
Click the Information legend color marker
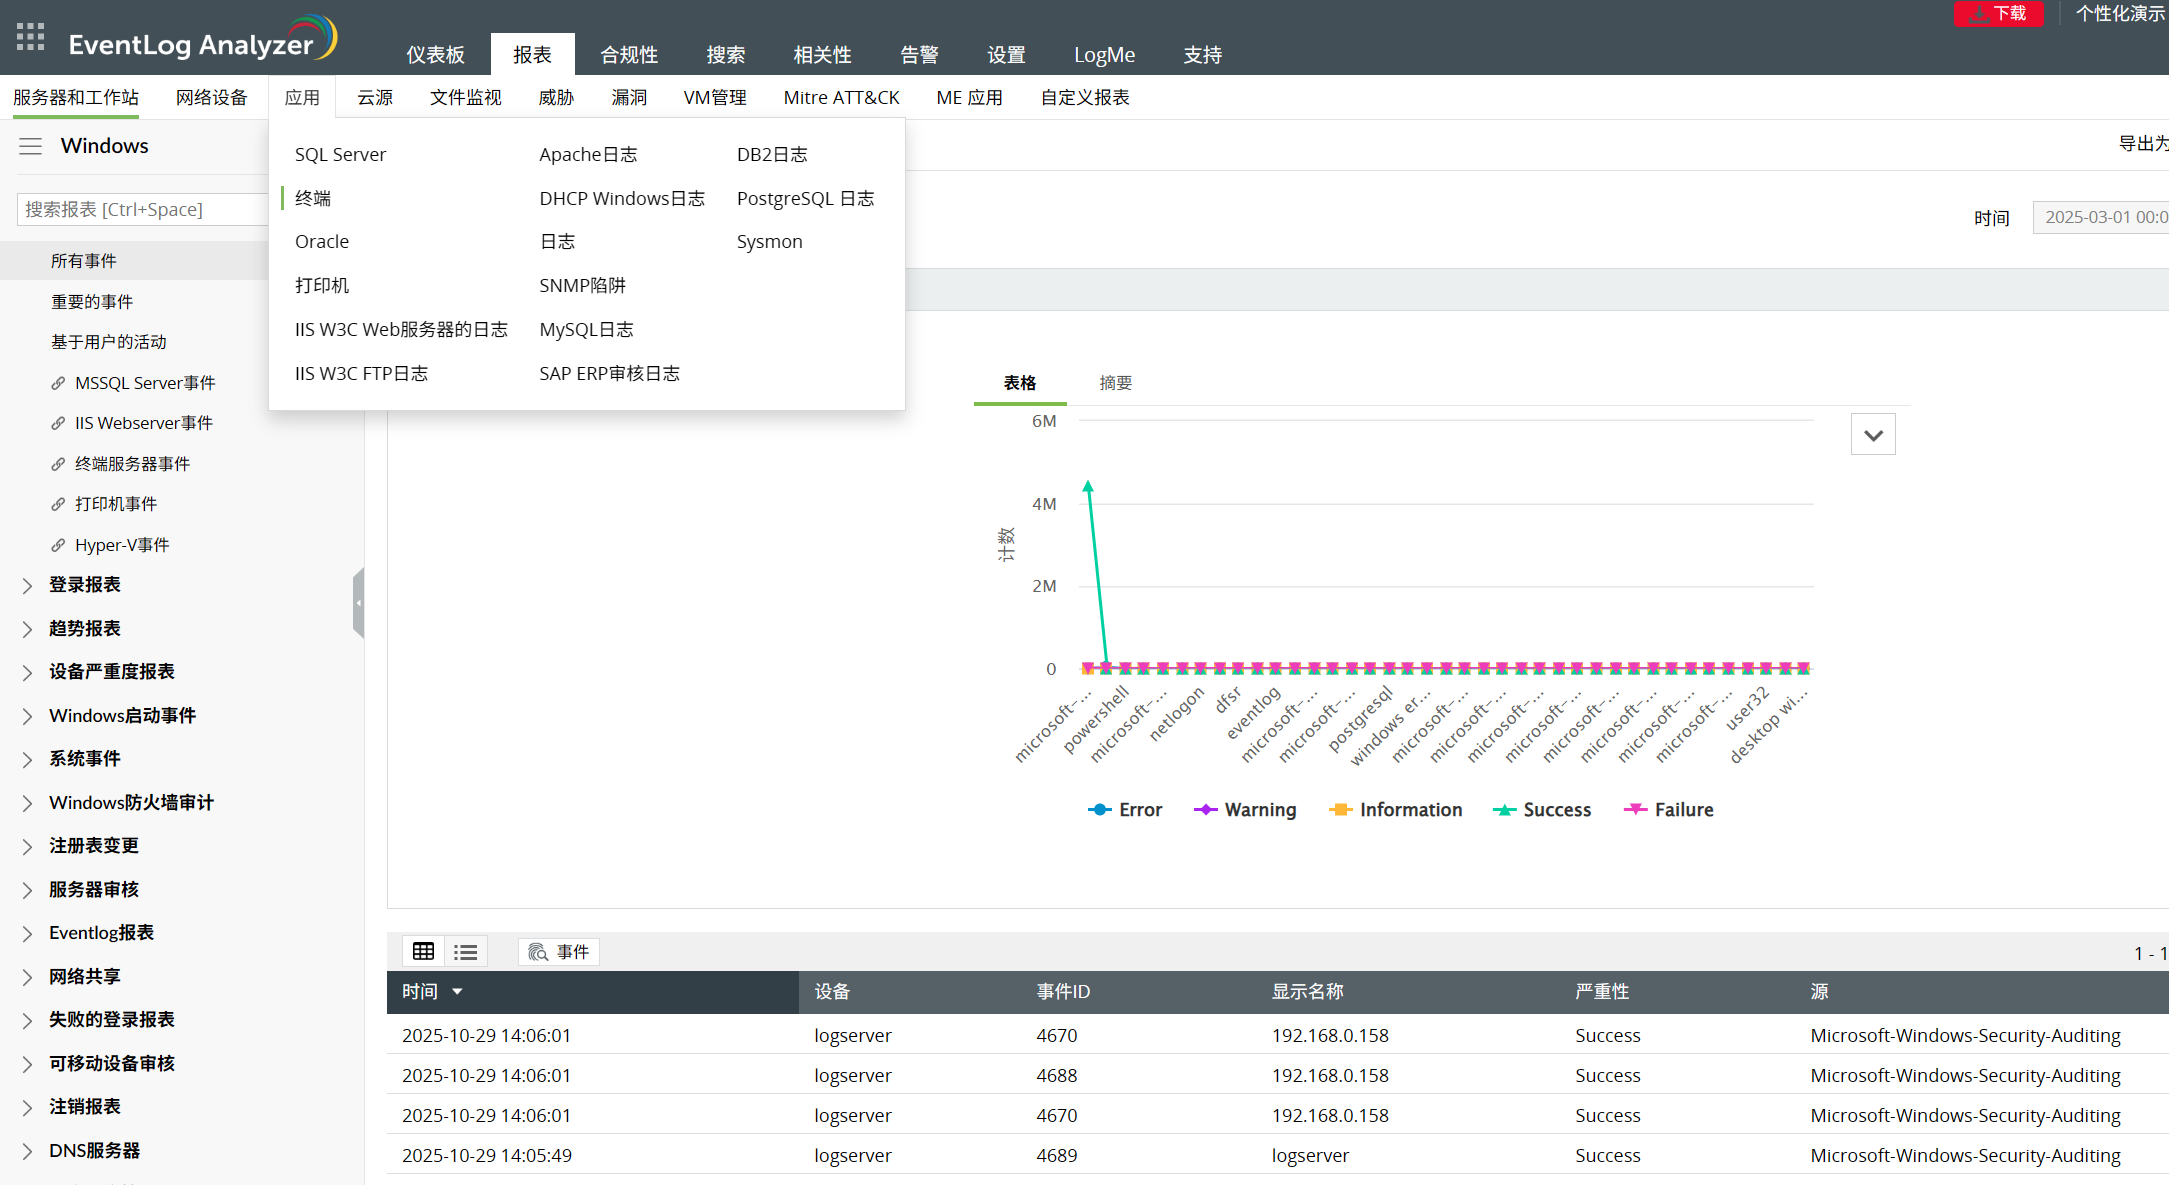pos(1340,810)
